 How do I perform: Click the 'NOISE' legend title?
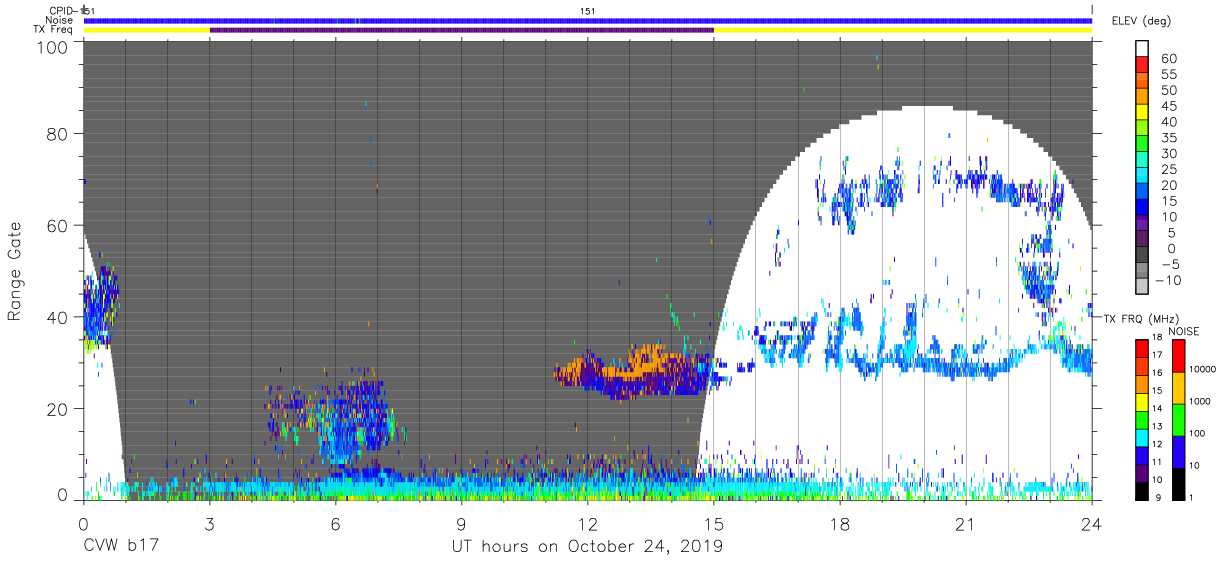[1182, 331]
